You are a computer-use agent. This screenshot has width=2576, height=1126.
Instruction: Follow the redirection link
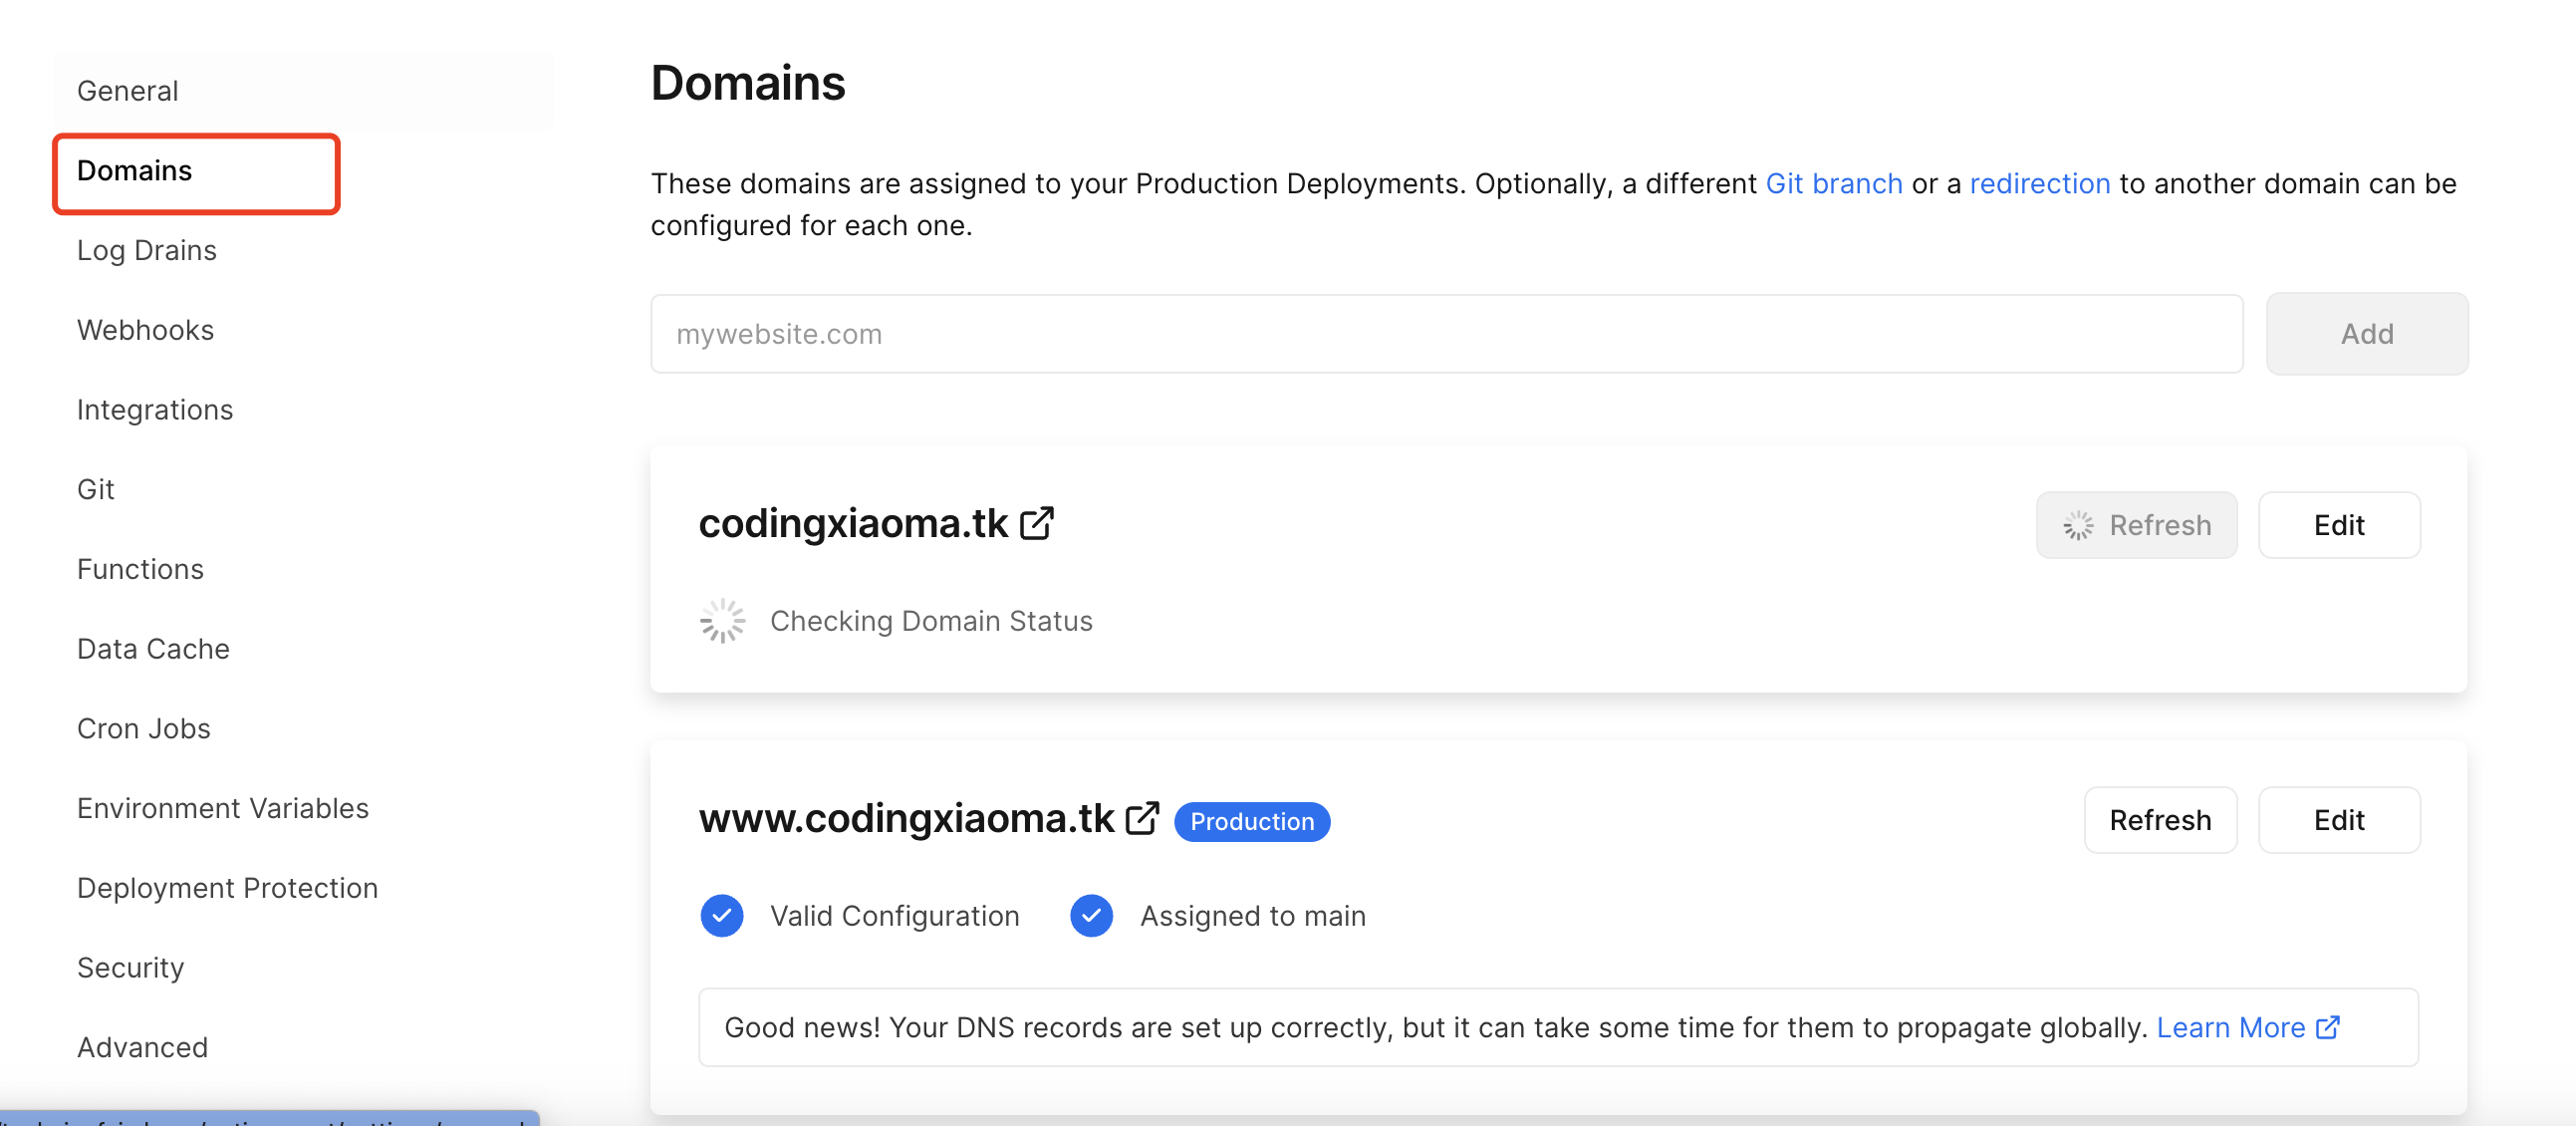coord(2039,184)
